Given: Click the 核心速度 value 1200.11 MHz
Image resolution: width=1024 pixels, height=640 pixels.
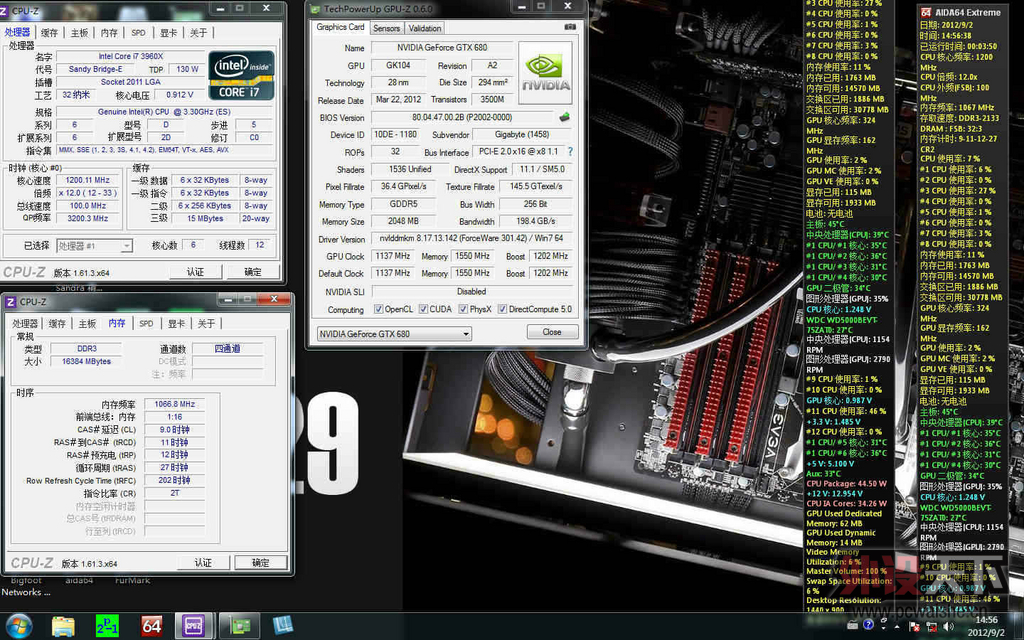Looking at the screenshot, I should 88,180.
